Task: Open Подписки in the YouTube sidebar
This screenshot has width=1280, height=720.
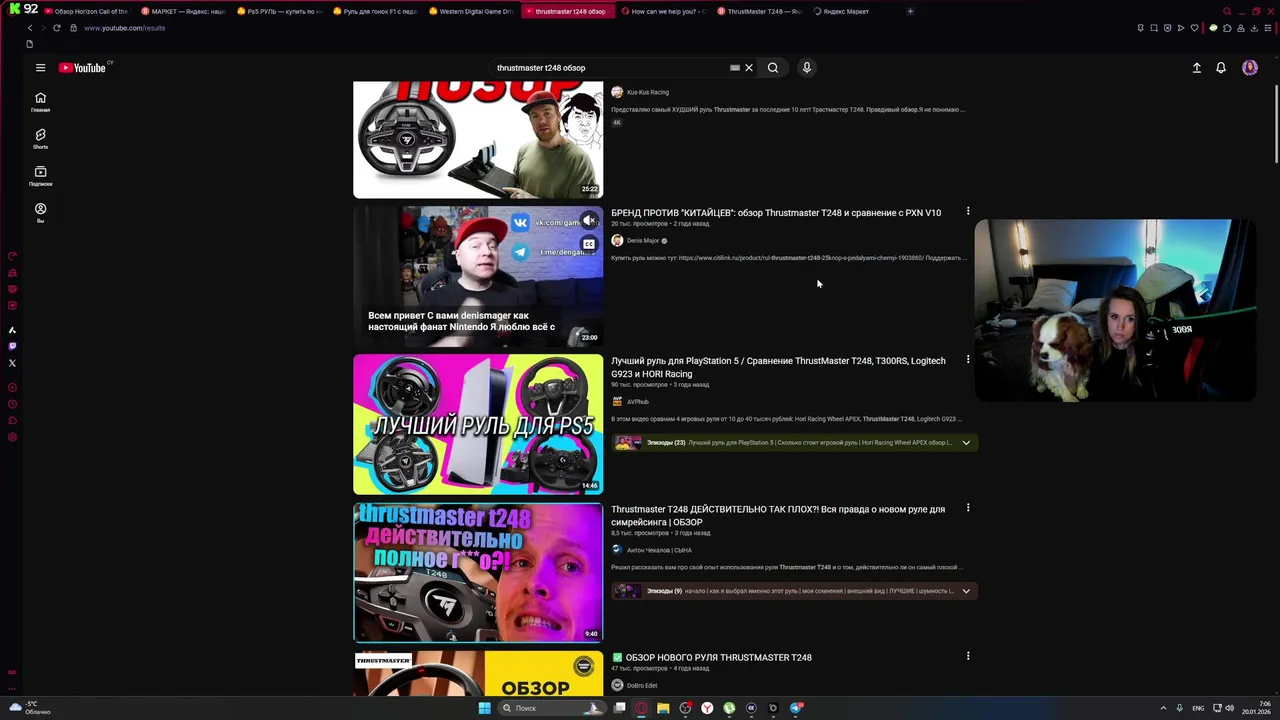Action: (40, 176)
